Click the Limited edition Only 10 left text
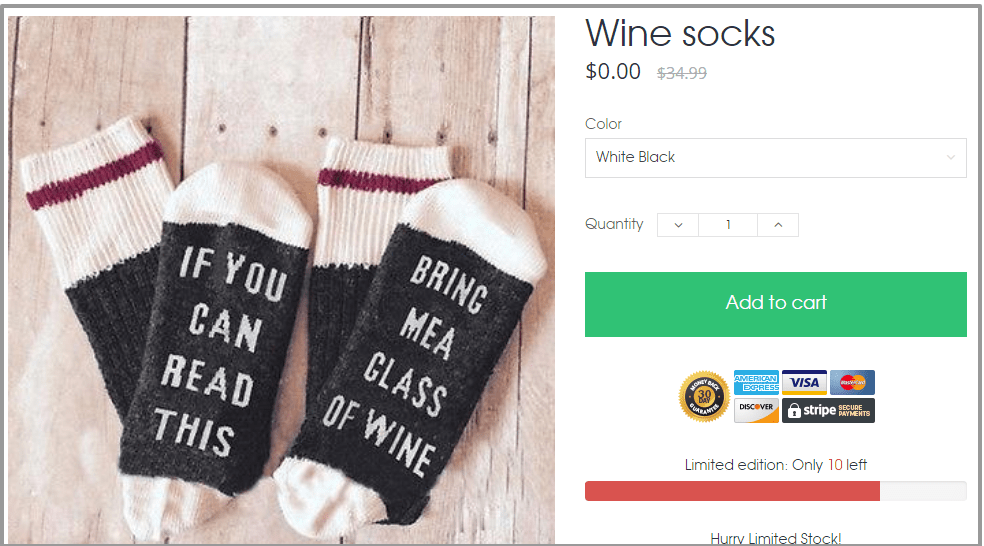 click(776, 465)
